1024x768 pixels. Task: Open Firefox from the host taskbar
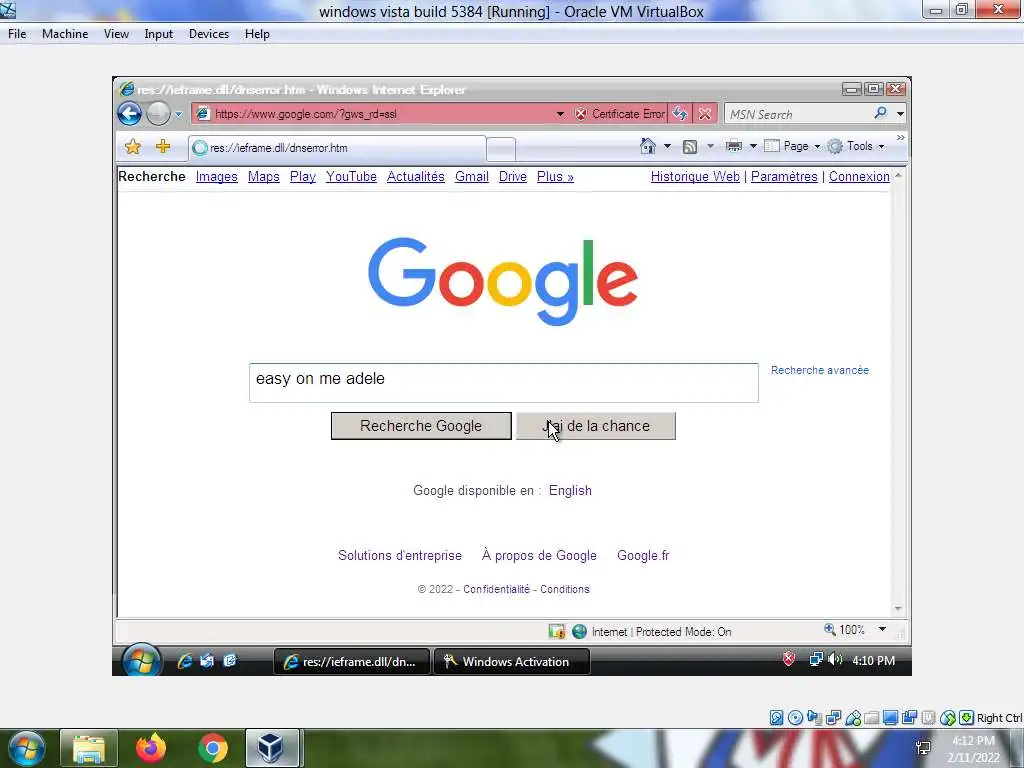151,748
